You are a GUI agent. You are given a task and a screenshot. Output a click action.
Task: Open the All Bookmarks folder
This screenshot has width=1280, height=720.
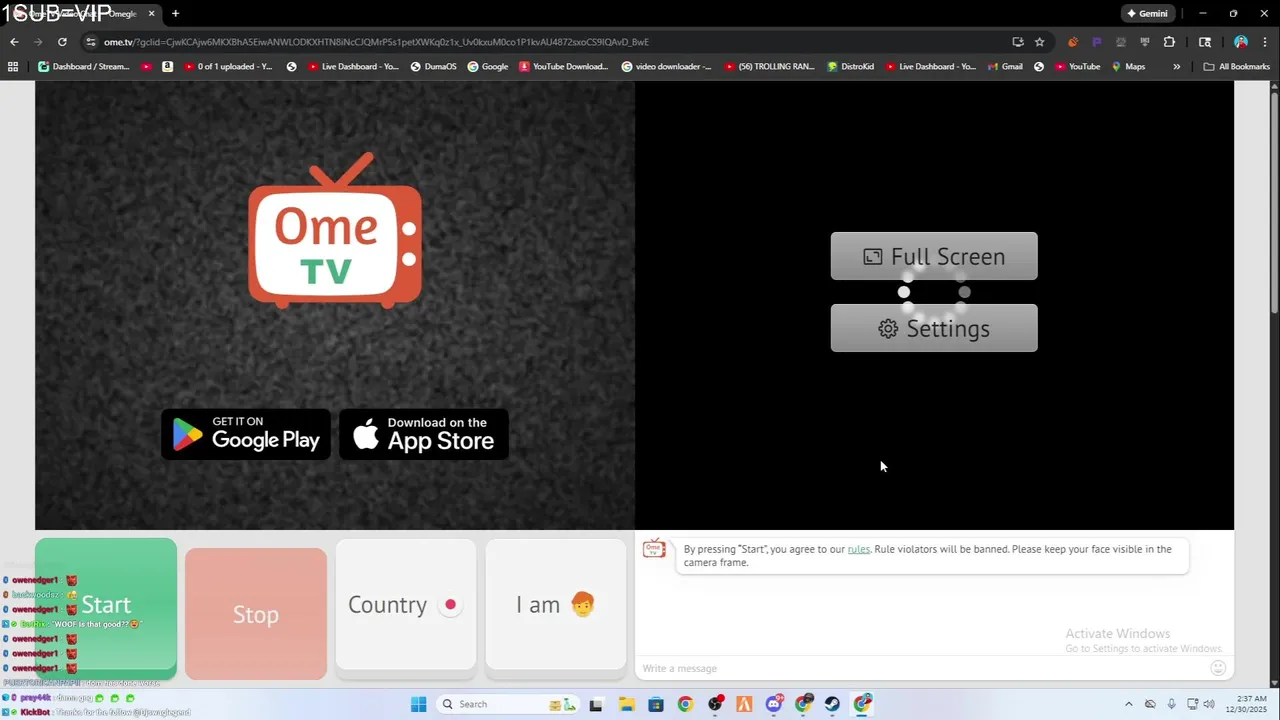pyautogui.click(x=1237, y=67)
